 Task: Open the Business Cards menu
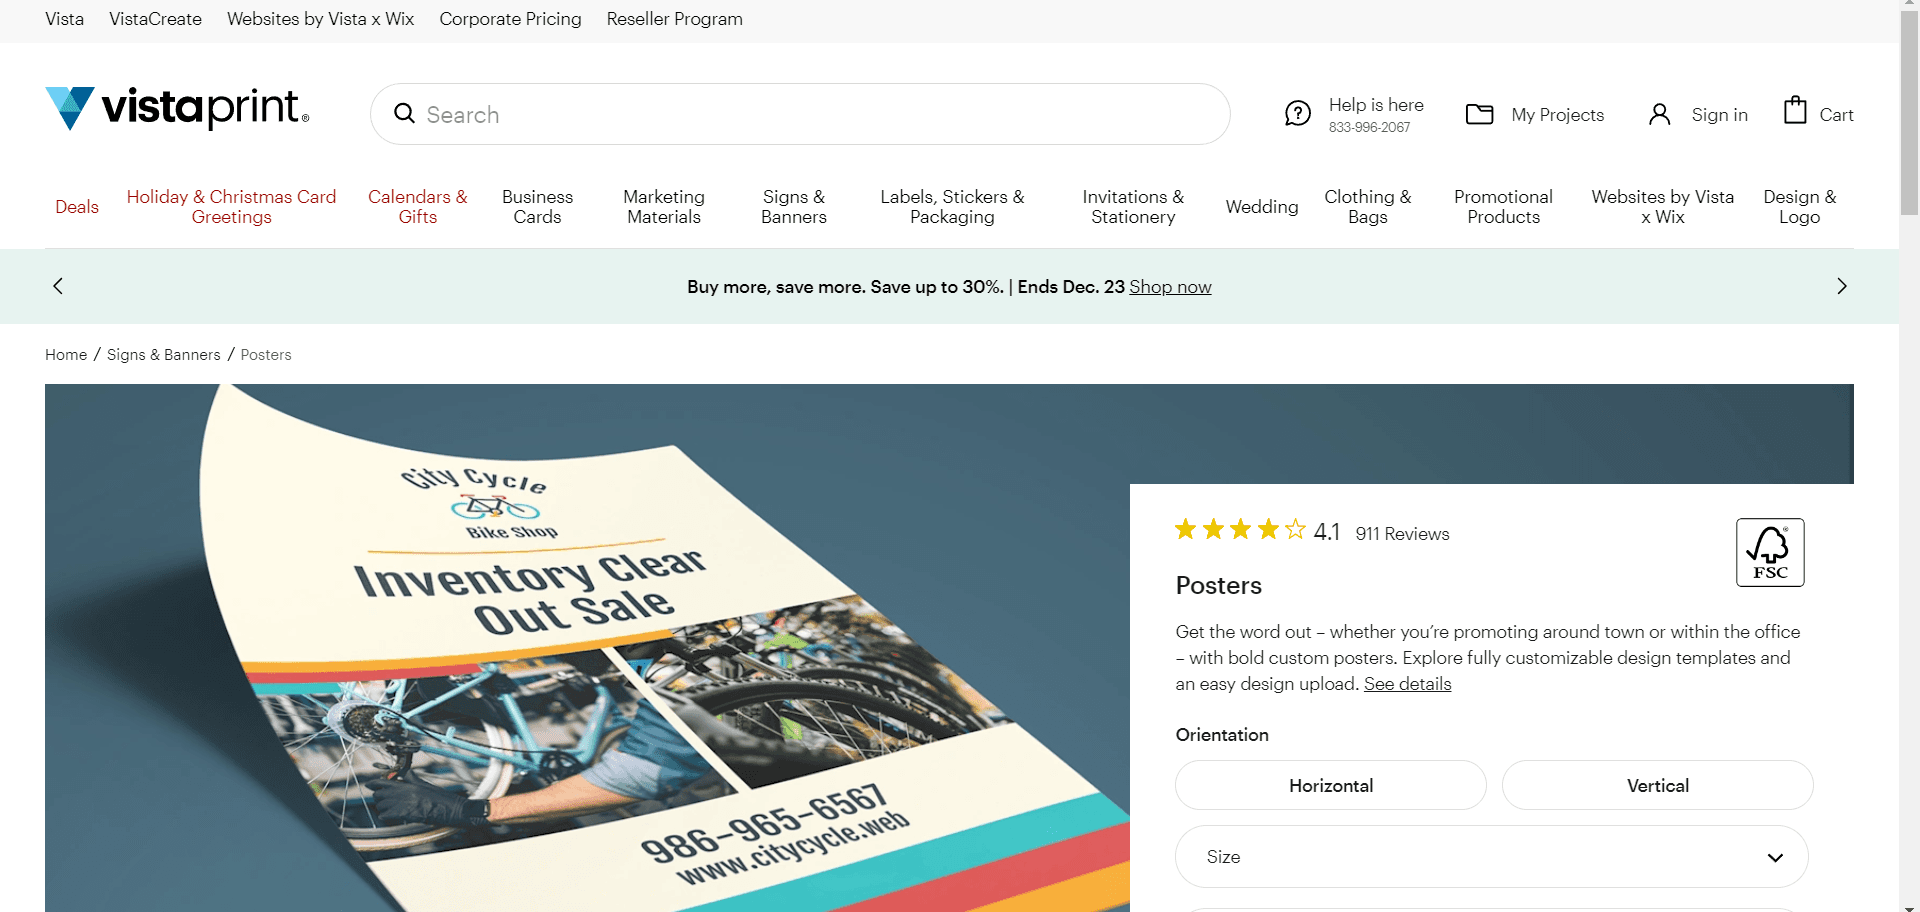[x=537, y=207]
